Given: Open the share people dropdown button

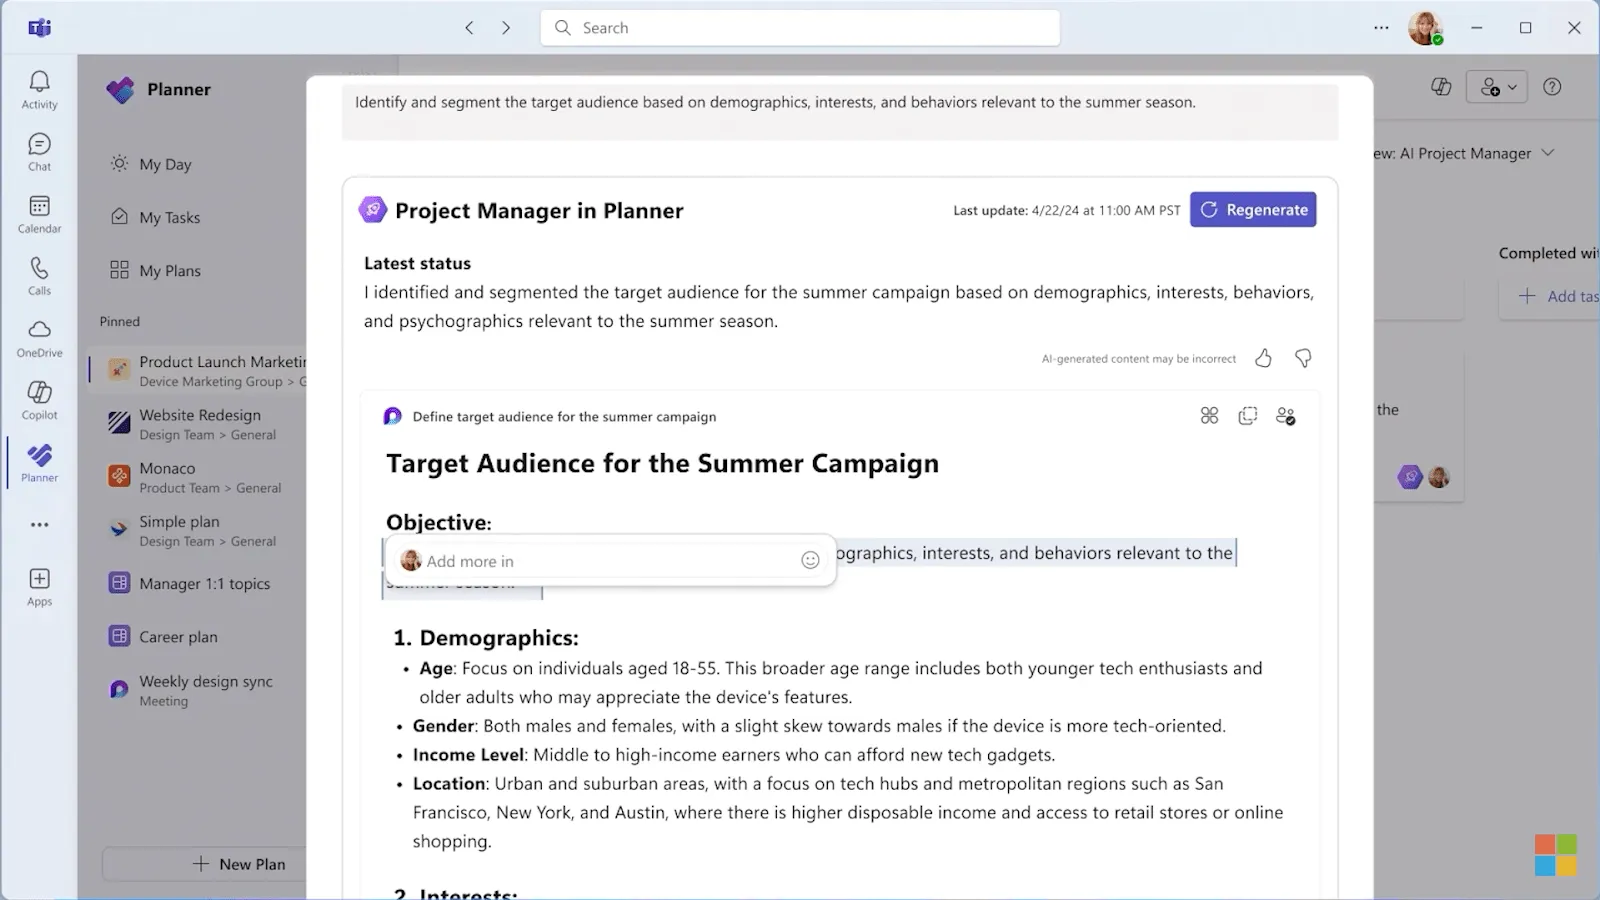Looking at the screenshot, I should (1497, 87).
